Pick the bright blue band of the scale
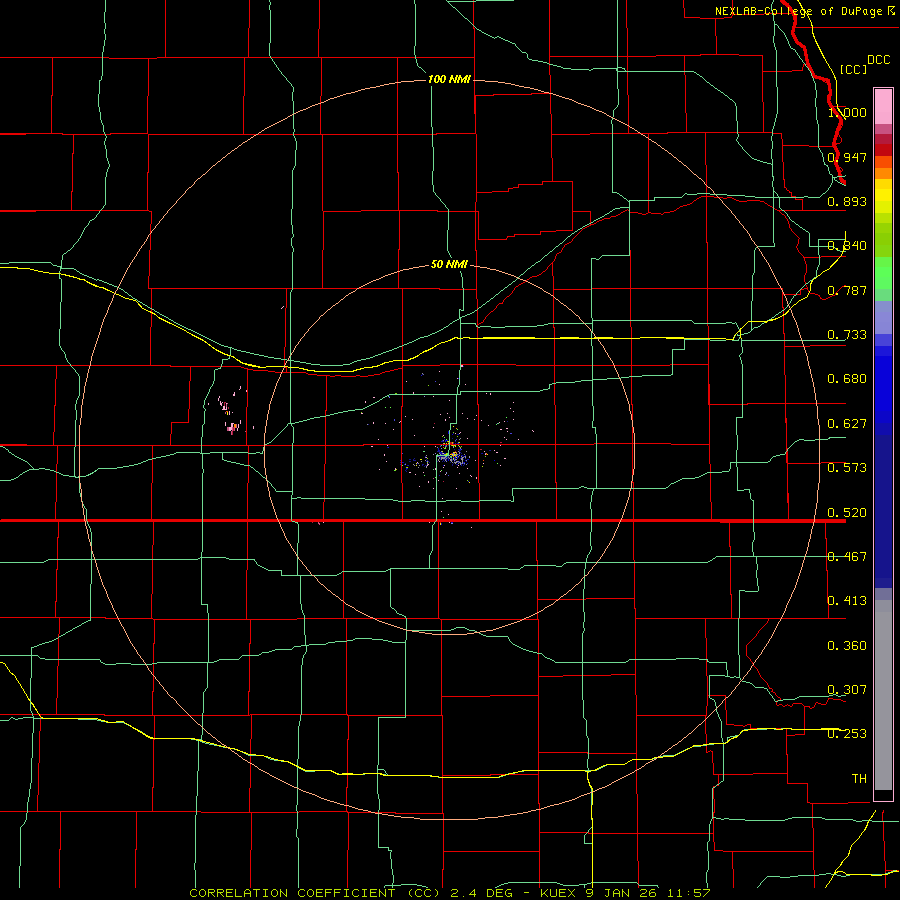The height and width of the screenshot is (900, 900). coord(883,390)
